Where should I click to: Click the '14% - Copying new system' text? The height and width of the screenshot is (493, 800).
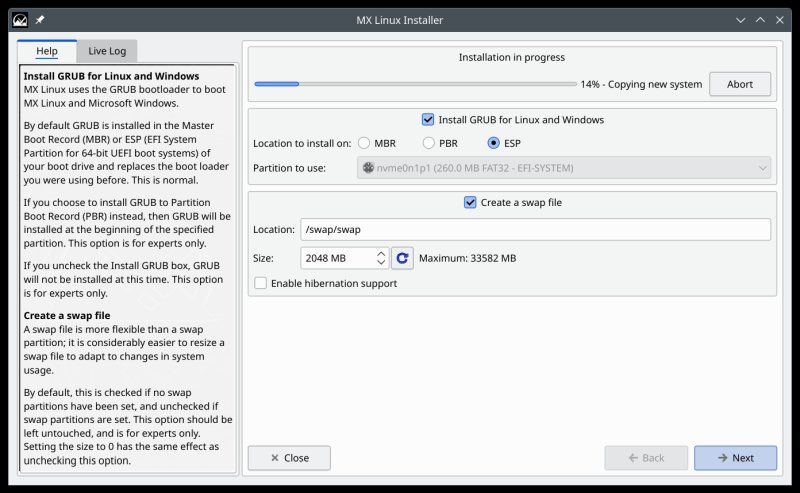[641, 85]
